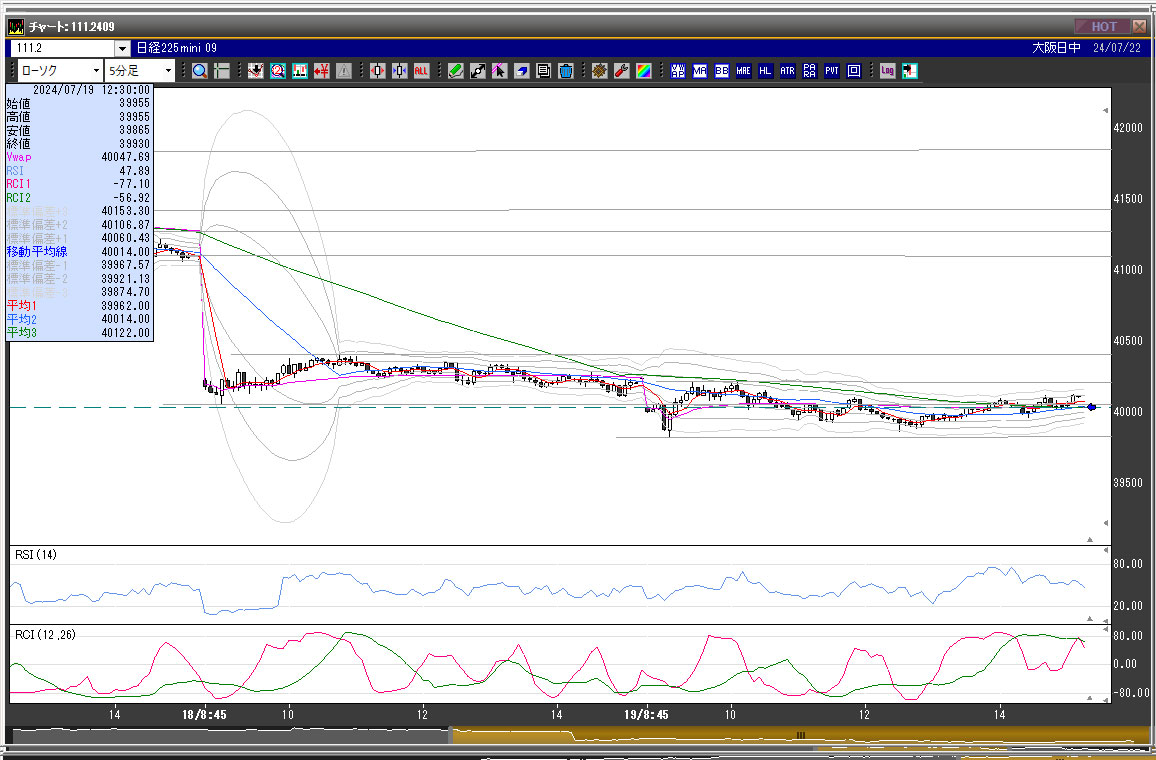This screenshot has width=1156, height=760.
Task: Click the red-arrow candle narrow icon
Action: (377, 71)
